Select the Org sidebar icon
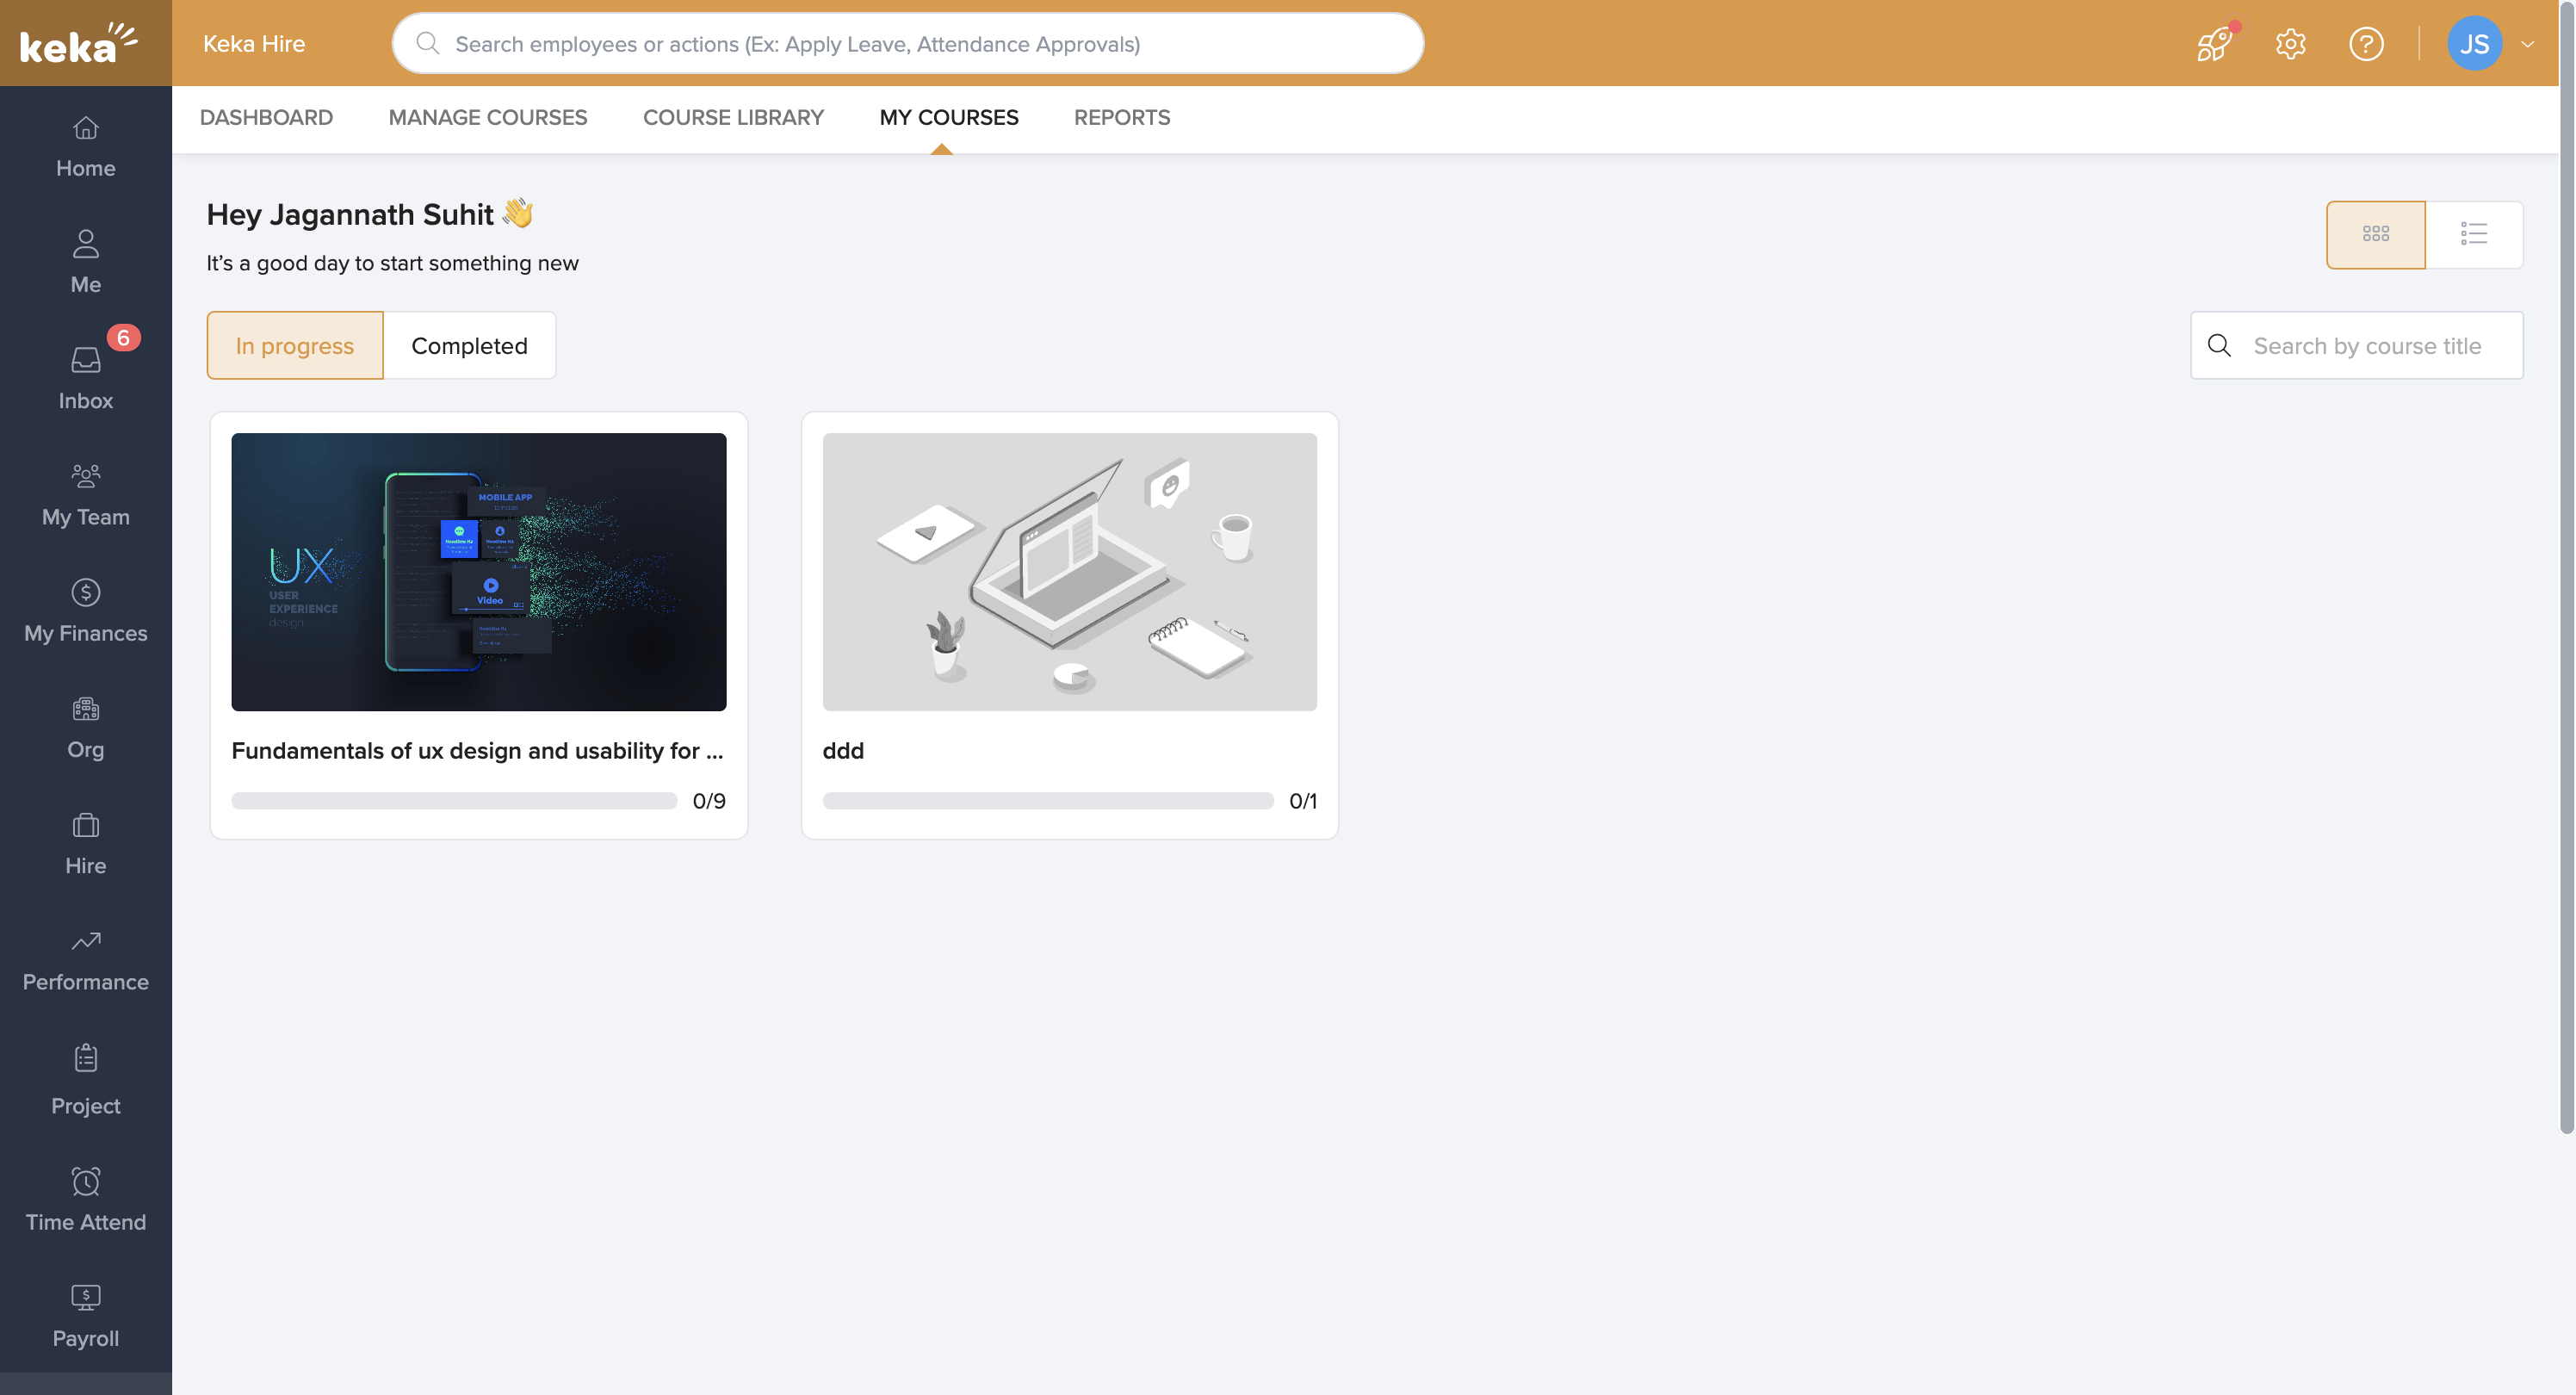Viewport: 2576px width, 1395px height. [85, 725]
